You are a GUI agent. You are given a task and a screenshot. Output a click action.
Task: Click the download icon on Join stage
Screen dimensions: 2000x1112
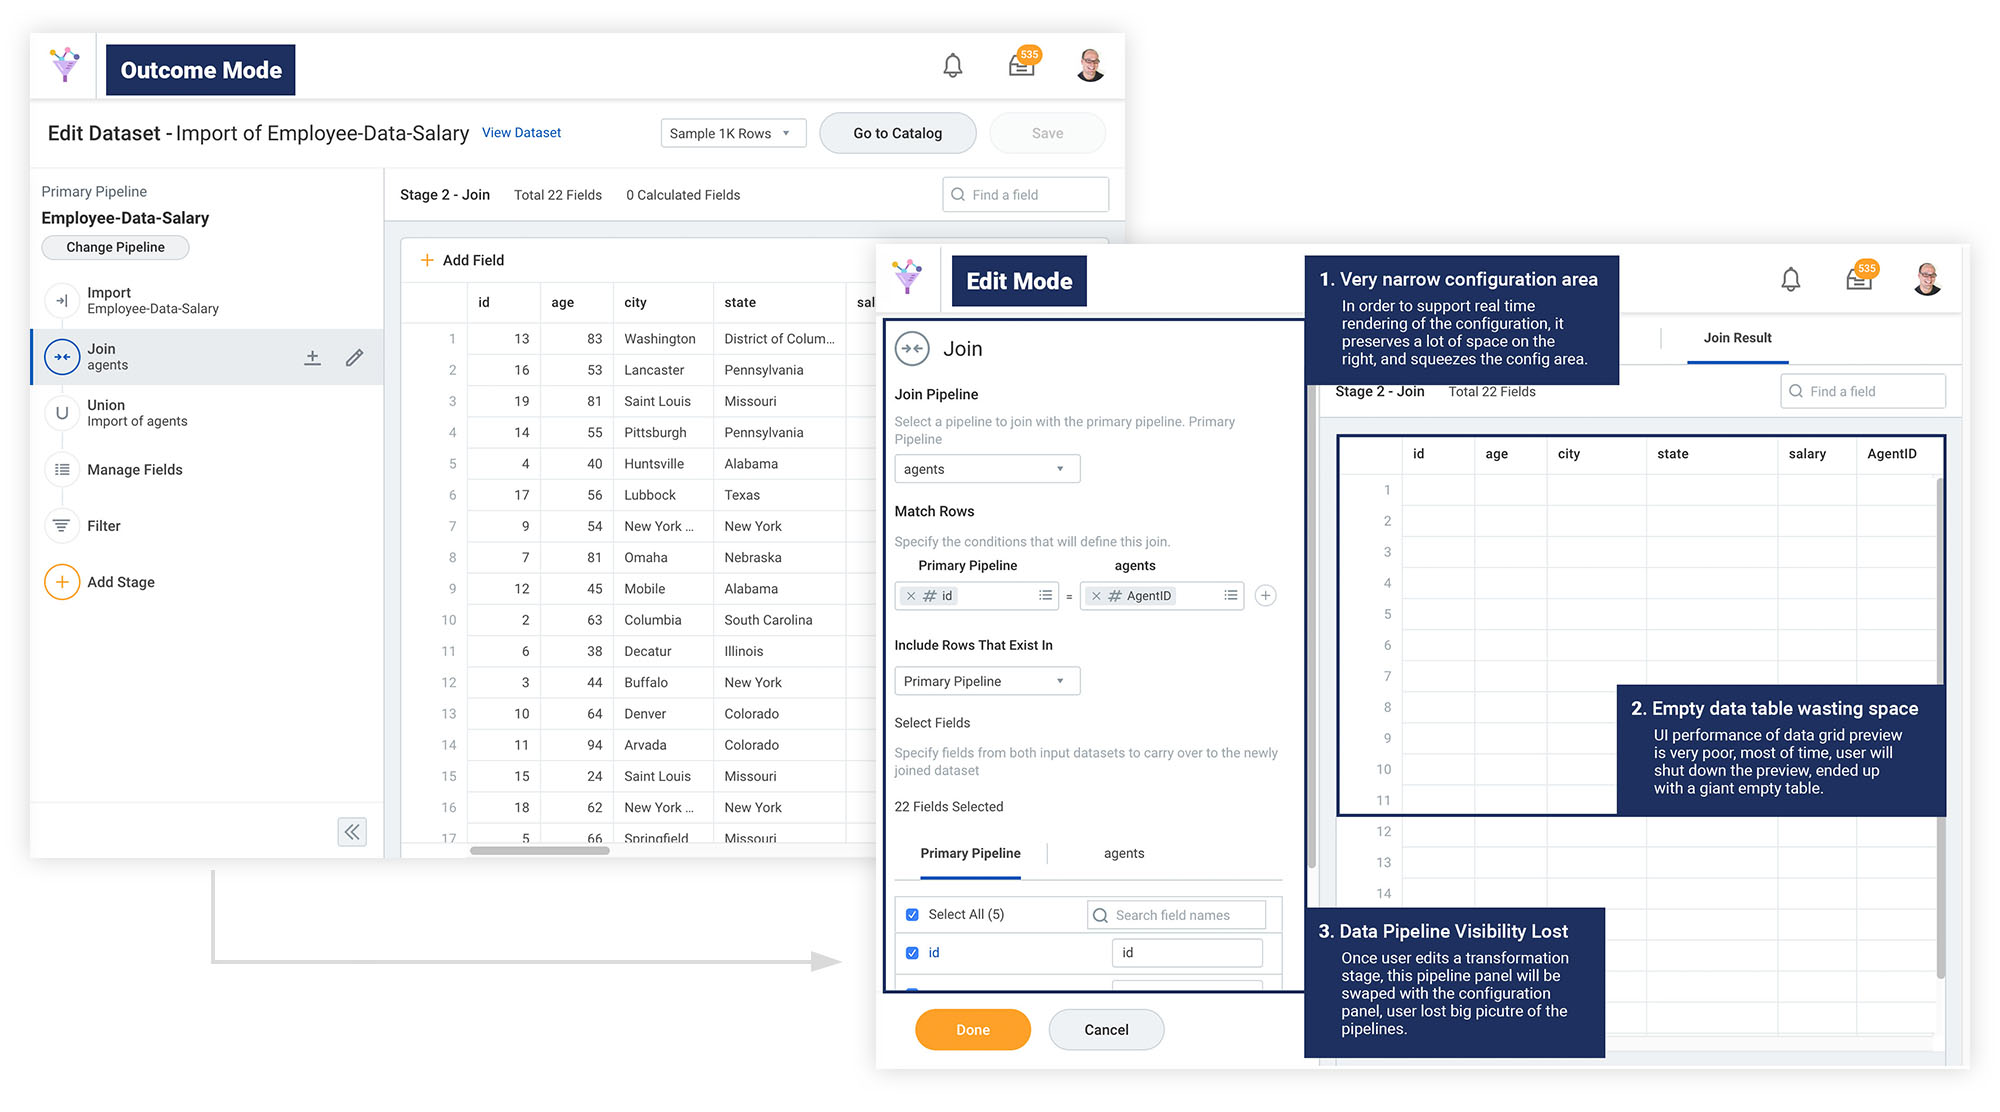coord(312,358)
